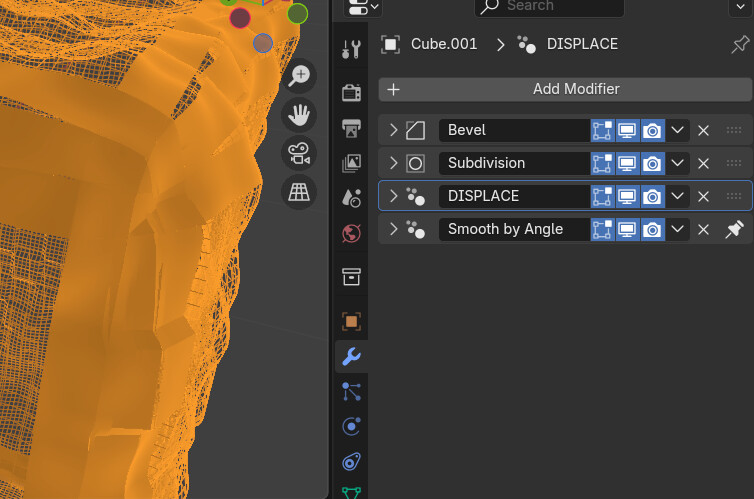Open the Object Constraints tab
Image resolution: width=754 pixels, height=499 pixels.
pyautogui.click(x=352, y=462)
